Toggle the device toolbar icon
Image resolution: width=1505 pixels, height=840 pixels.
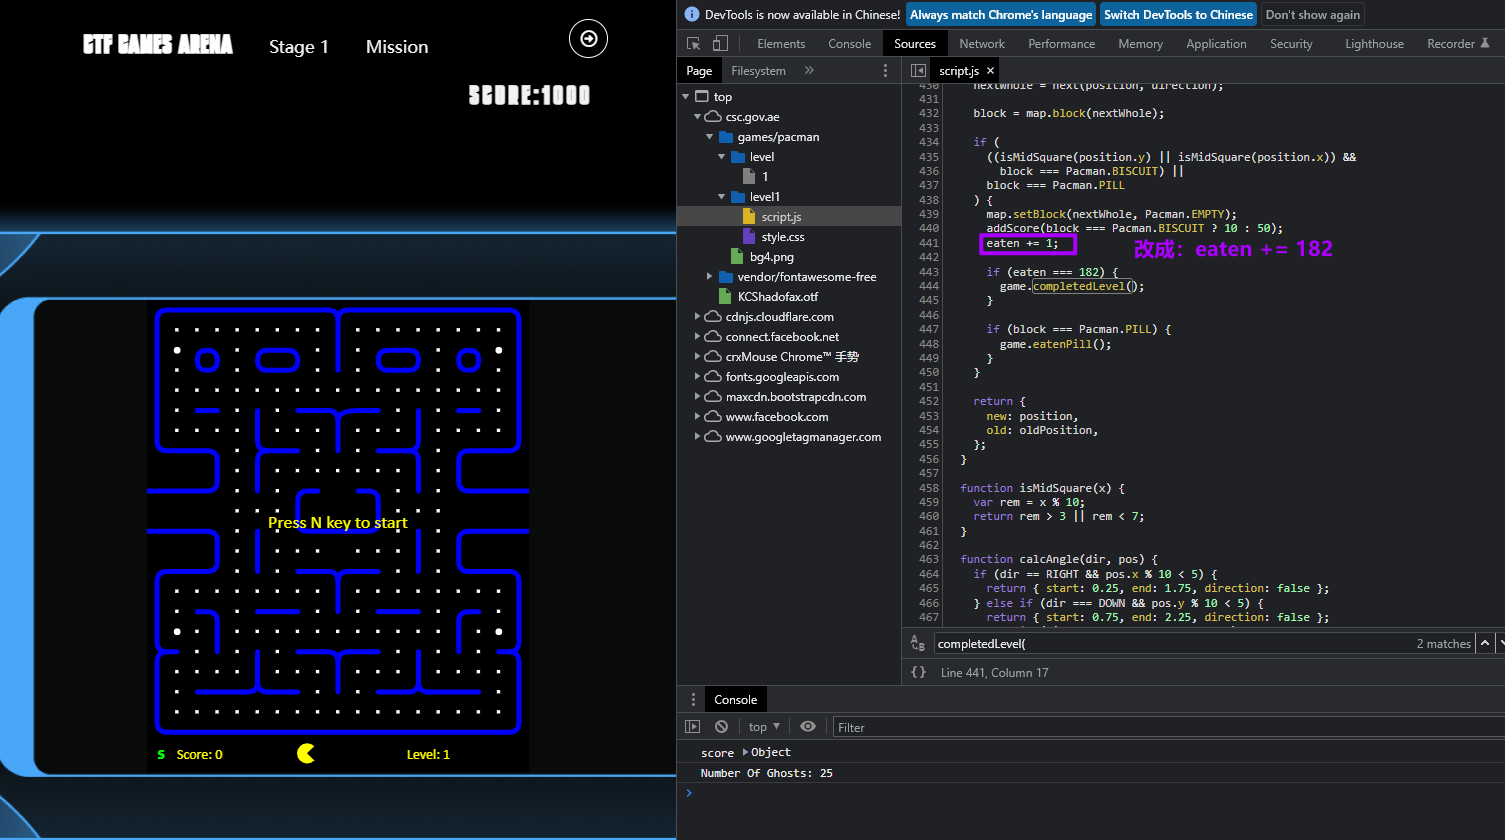coord(720,44)
